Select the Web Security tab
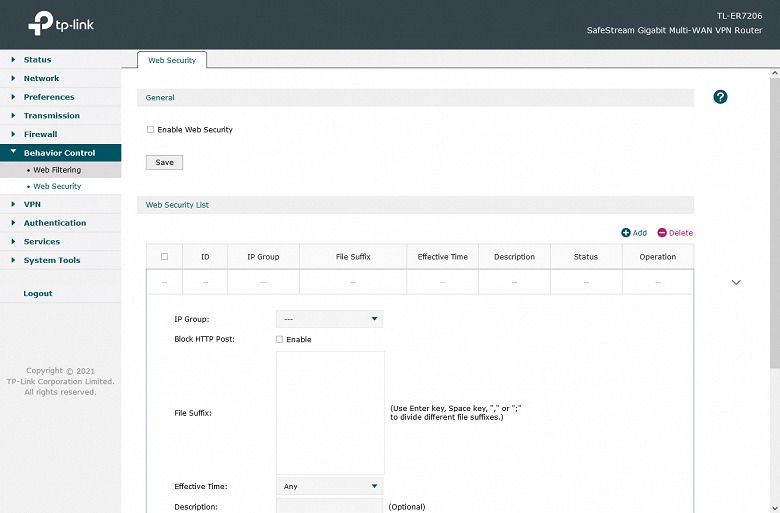Image resolution: width=780 pixels, height=513 pixels. [172, 60]
